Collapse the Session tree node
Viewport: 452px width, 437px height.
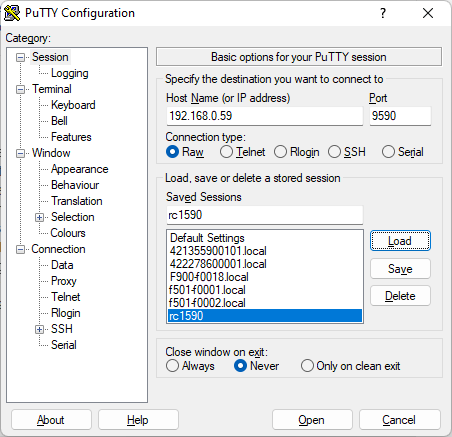coord(21,57)
